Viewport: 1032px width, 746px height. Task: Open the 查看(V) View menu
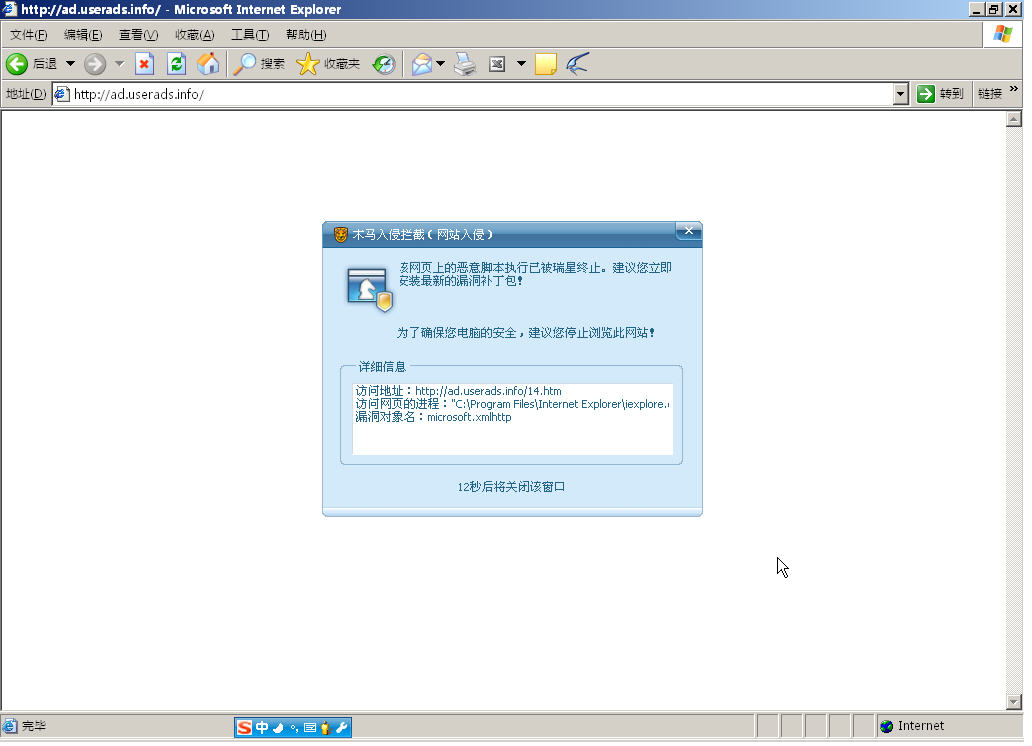coord(138,35)
